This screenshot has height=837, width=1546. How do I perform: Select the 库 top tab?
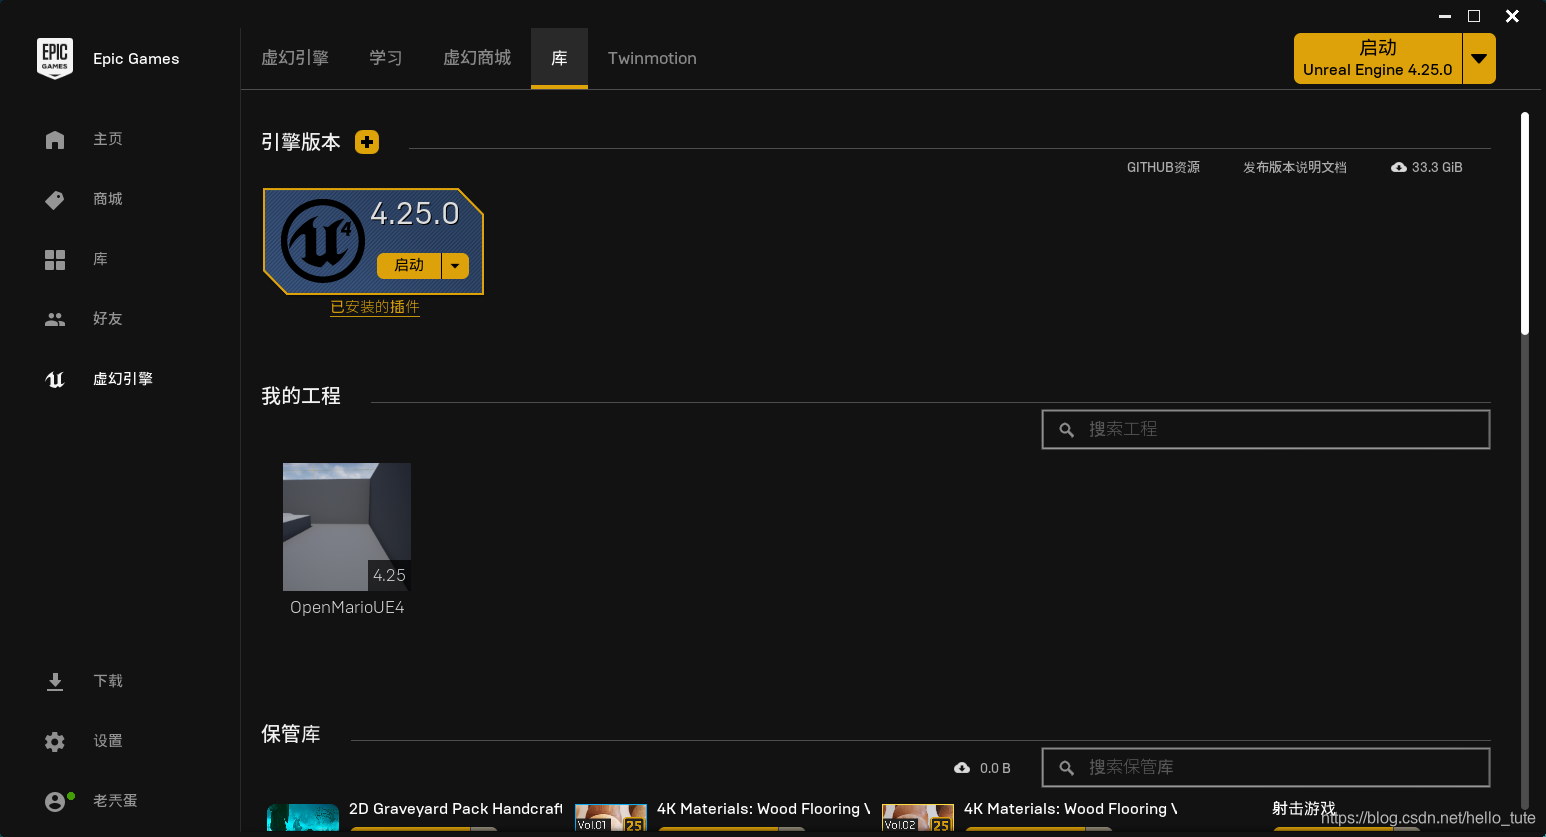tap(559, 58)
